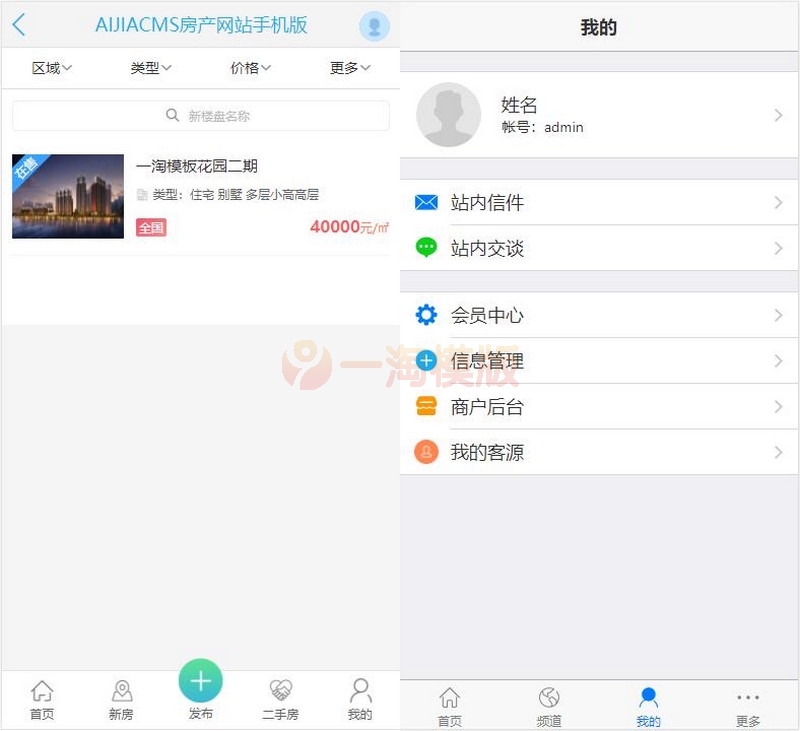Tap the green 发布 plus icon
This screenshot has width=800, height=731.
pos(200,683)
